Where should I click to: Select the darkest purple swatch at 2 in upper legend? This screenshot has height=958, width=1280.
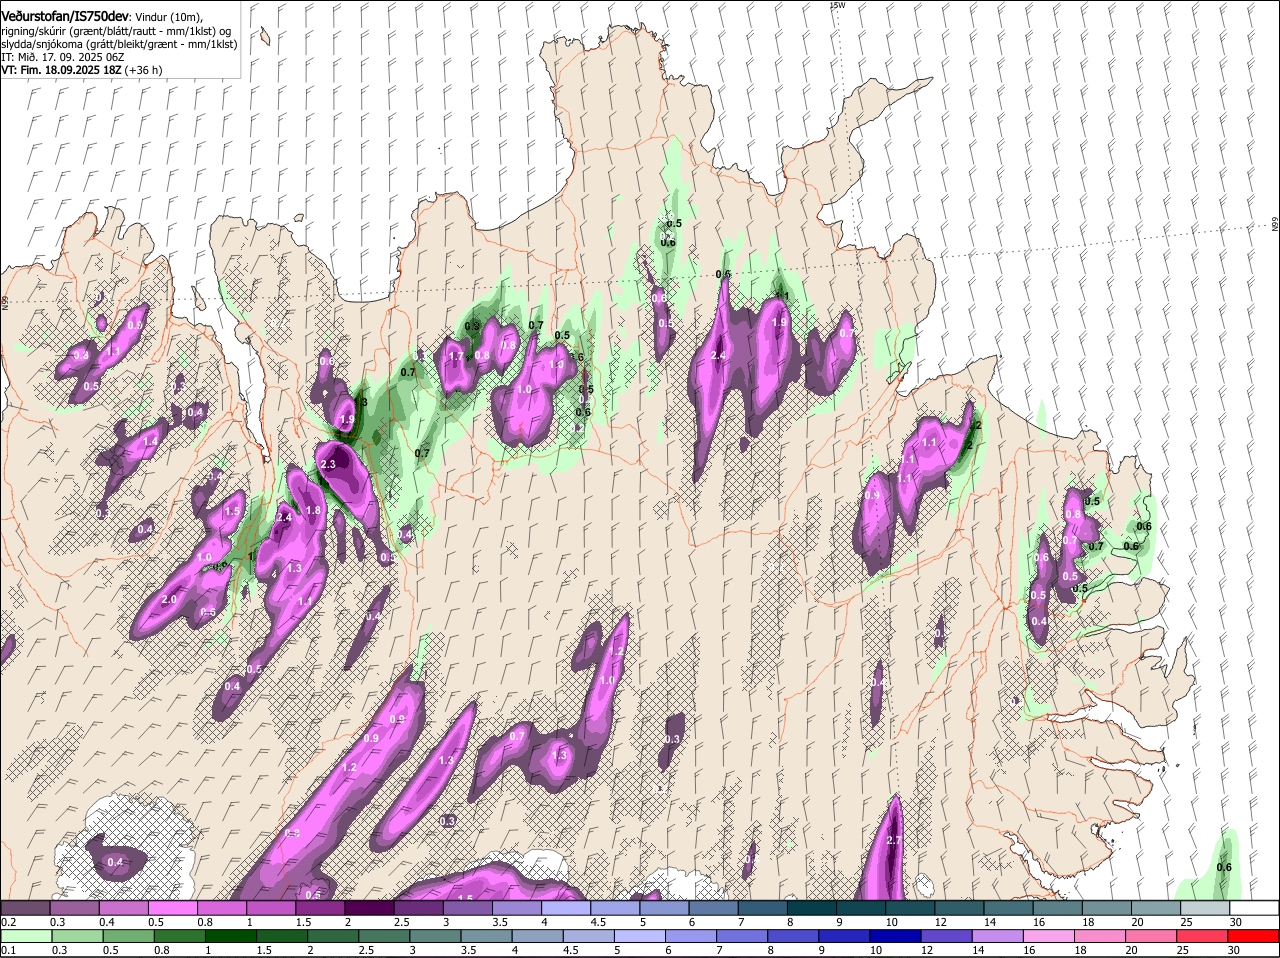click(x=368, y=908)
